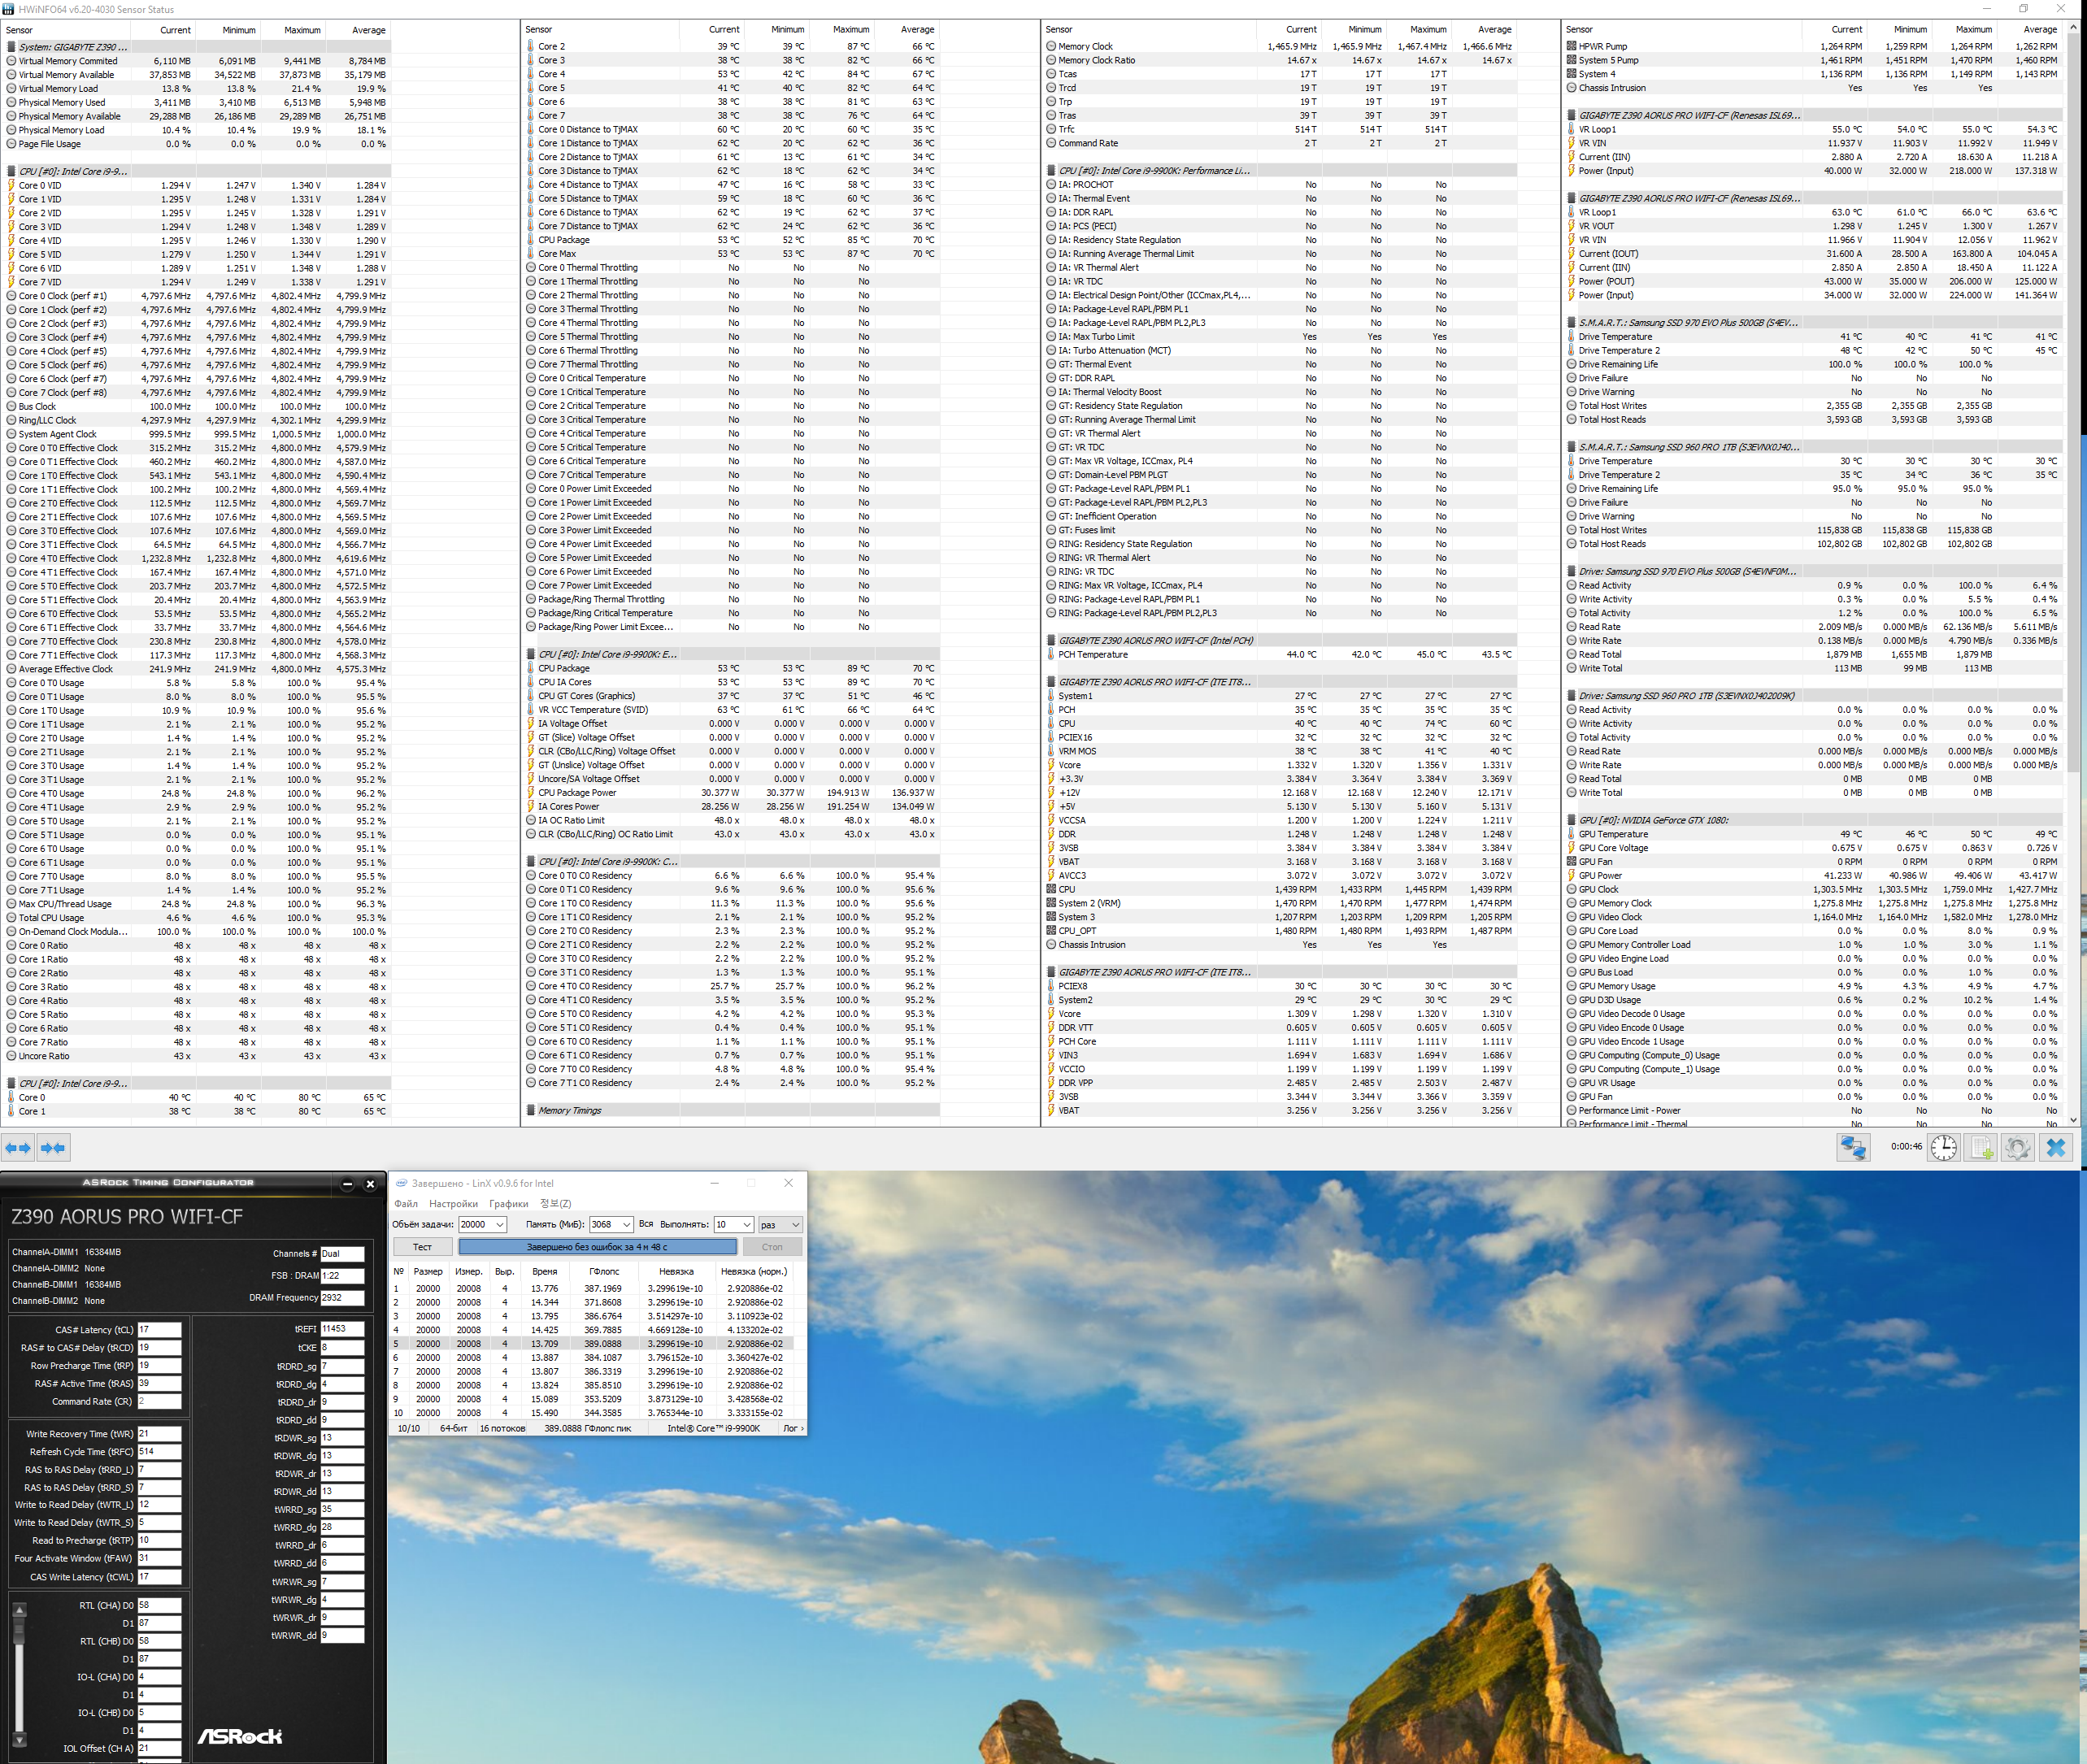Image resolution: width=2087 pixels, height=1764 pixels.
Task: Click the Вся memory link
Action: pos(646,1224)
